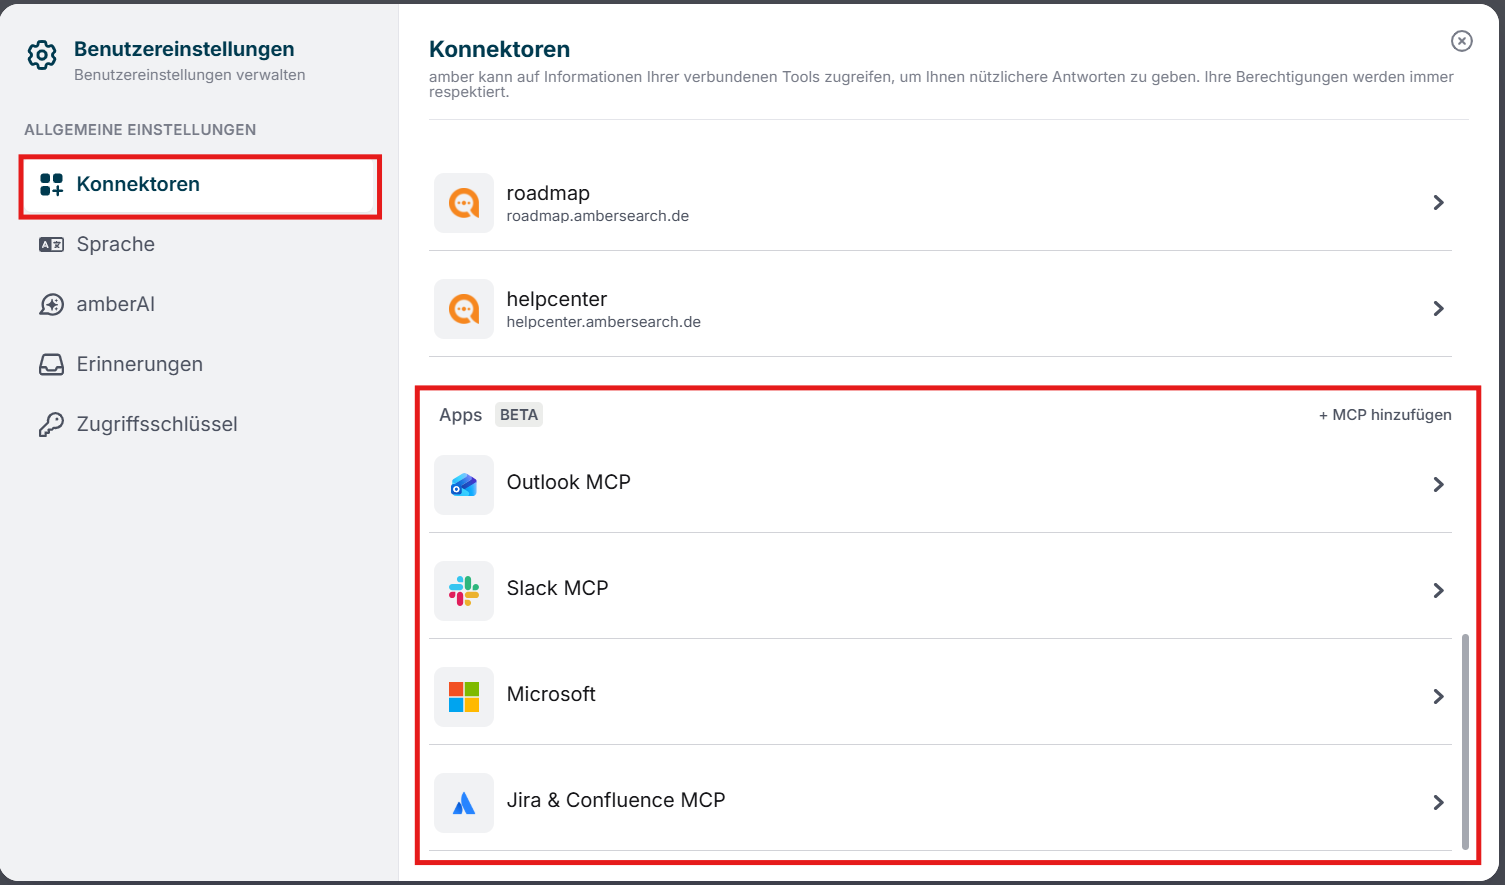
Task: Select the Konnektoren settings menu item
Action: click(200, 185)
